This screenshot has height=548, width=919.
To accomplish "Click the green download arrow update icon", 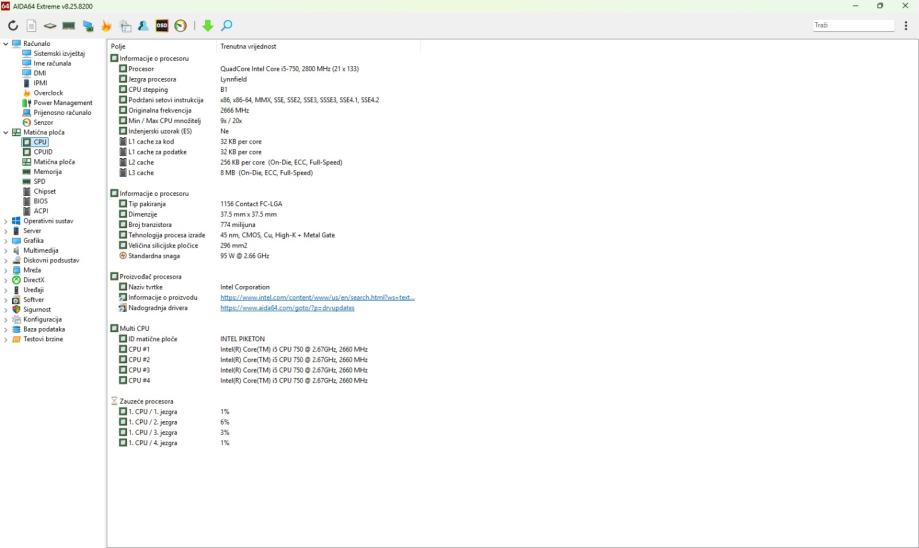I will pos(207,25).
